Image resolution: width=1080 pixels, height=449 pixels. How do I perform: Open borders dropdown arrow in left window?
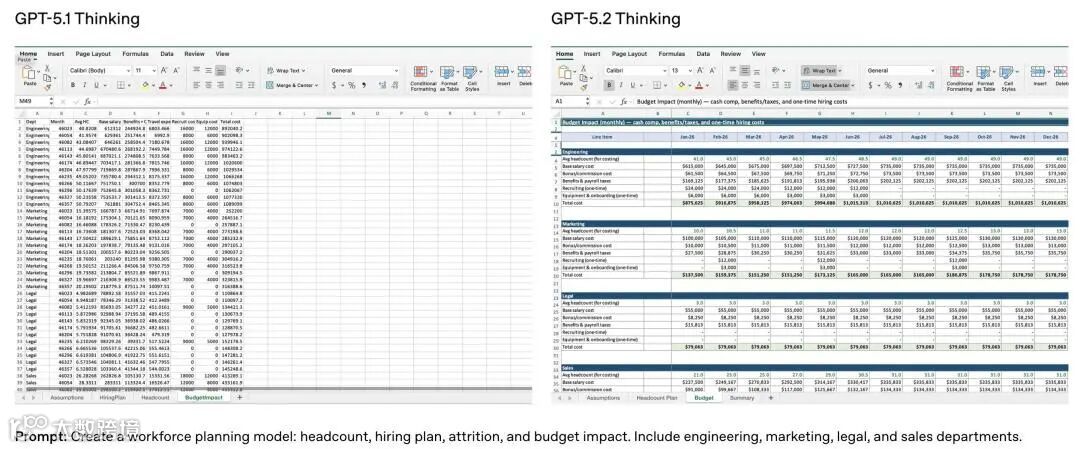point(129,85)
